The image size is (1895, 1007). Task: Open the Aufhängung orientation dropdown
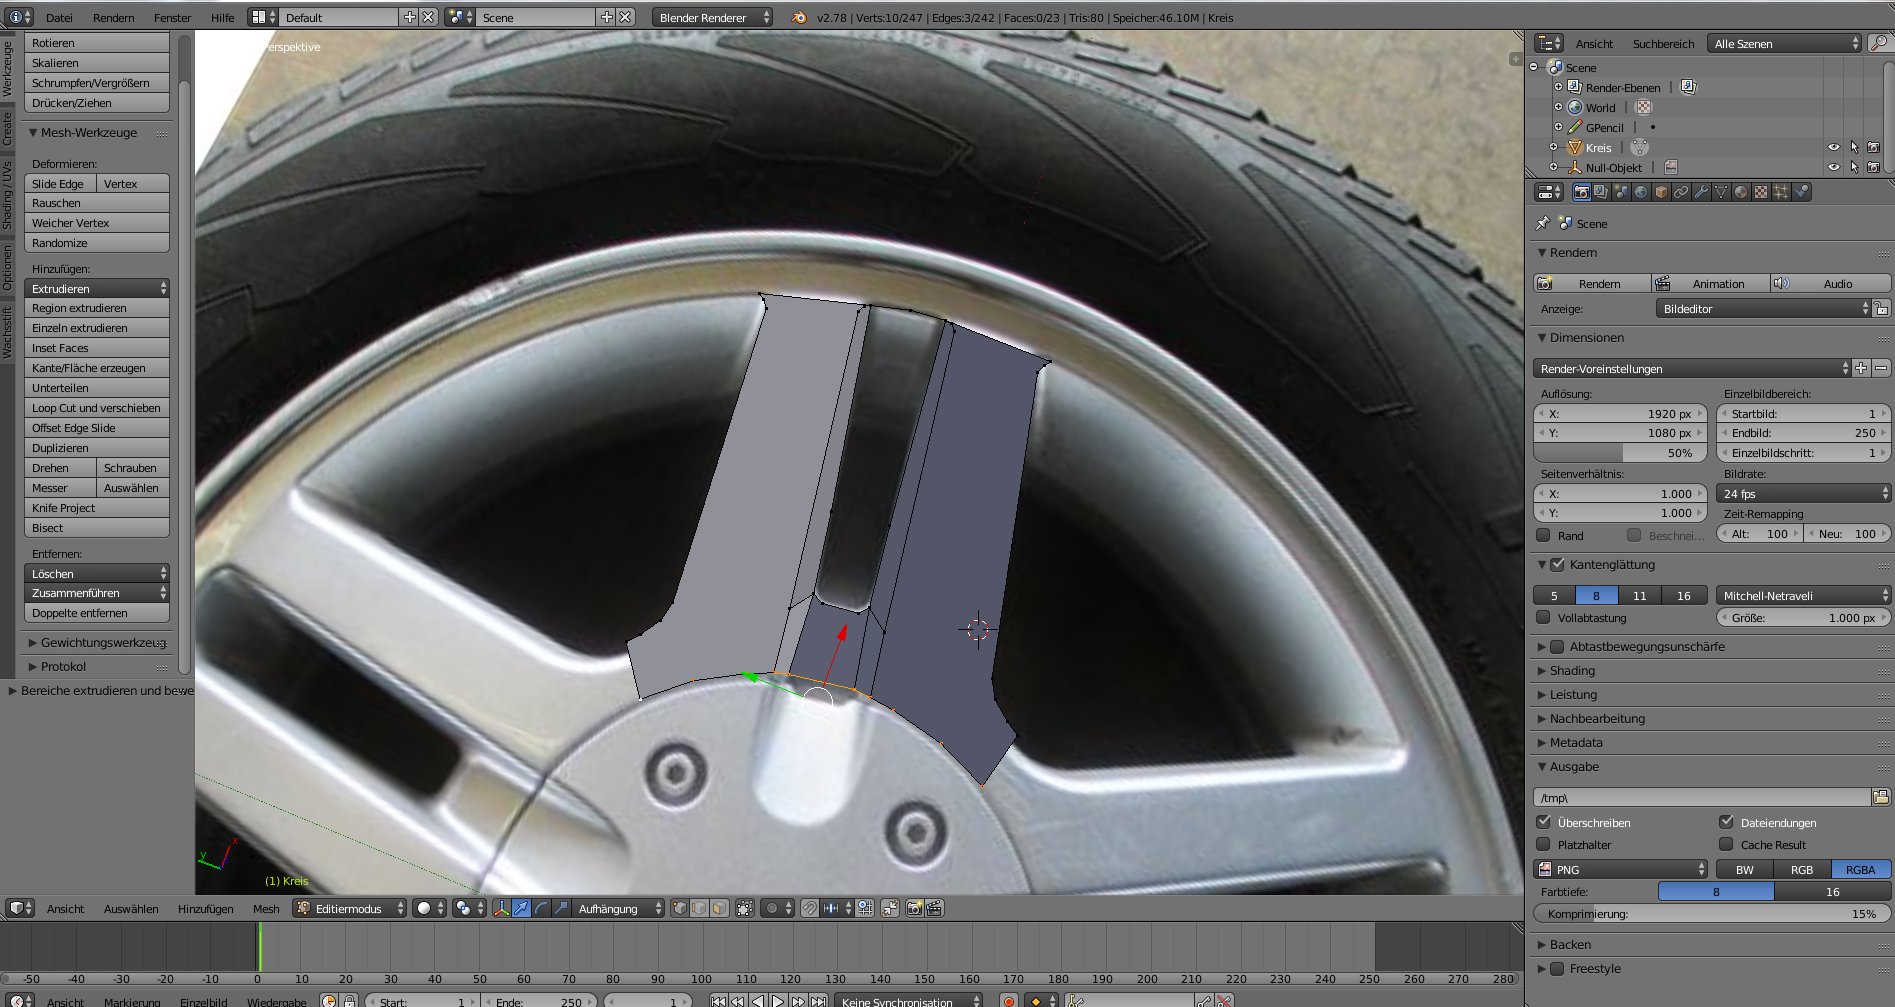(618, 908)
